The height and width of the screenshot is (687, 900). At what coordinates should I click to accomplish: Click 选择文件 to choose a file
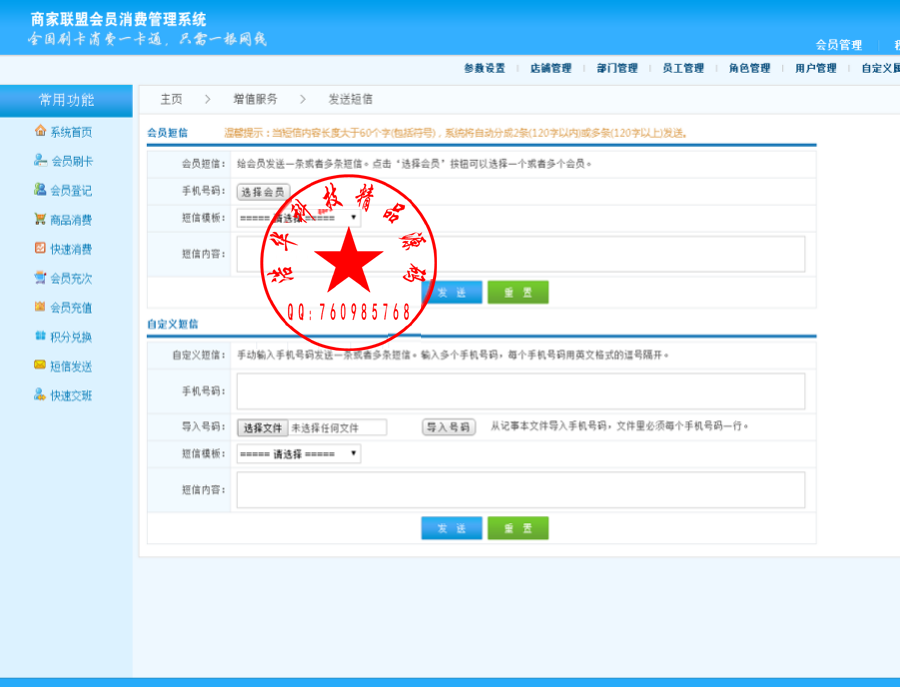pos(262,428)
